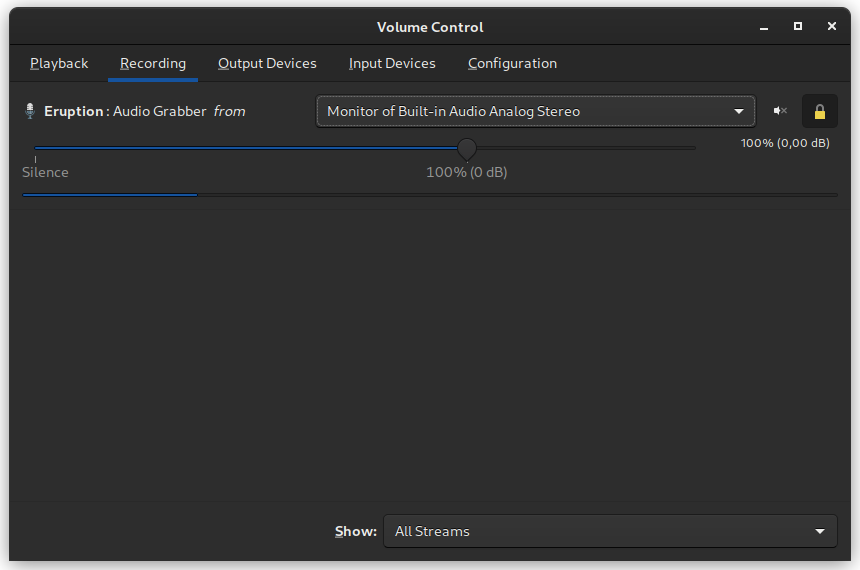Open the Output Devices tab
This screenshot has width=860, height=570.
(x=267, y=64)
